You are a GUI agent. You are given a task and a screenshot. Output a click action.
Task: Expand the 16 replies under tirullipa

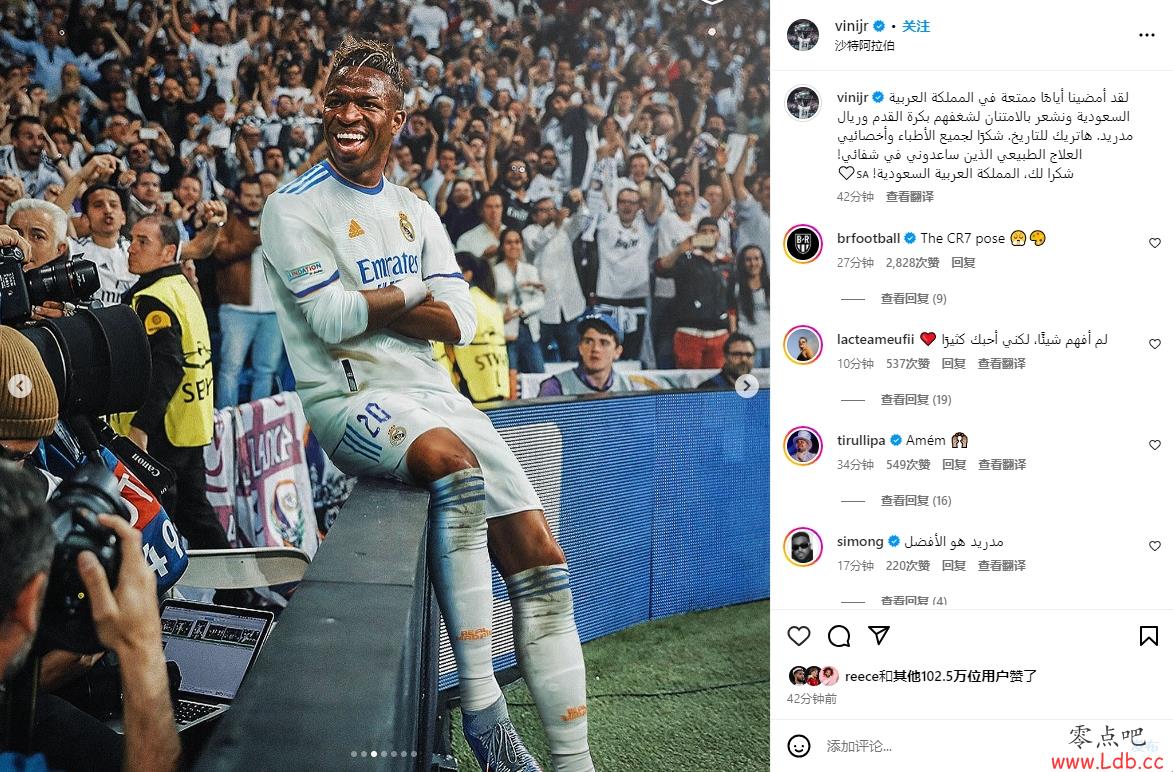pyautogui.click(x=916, y=500)
